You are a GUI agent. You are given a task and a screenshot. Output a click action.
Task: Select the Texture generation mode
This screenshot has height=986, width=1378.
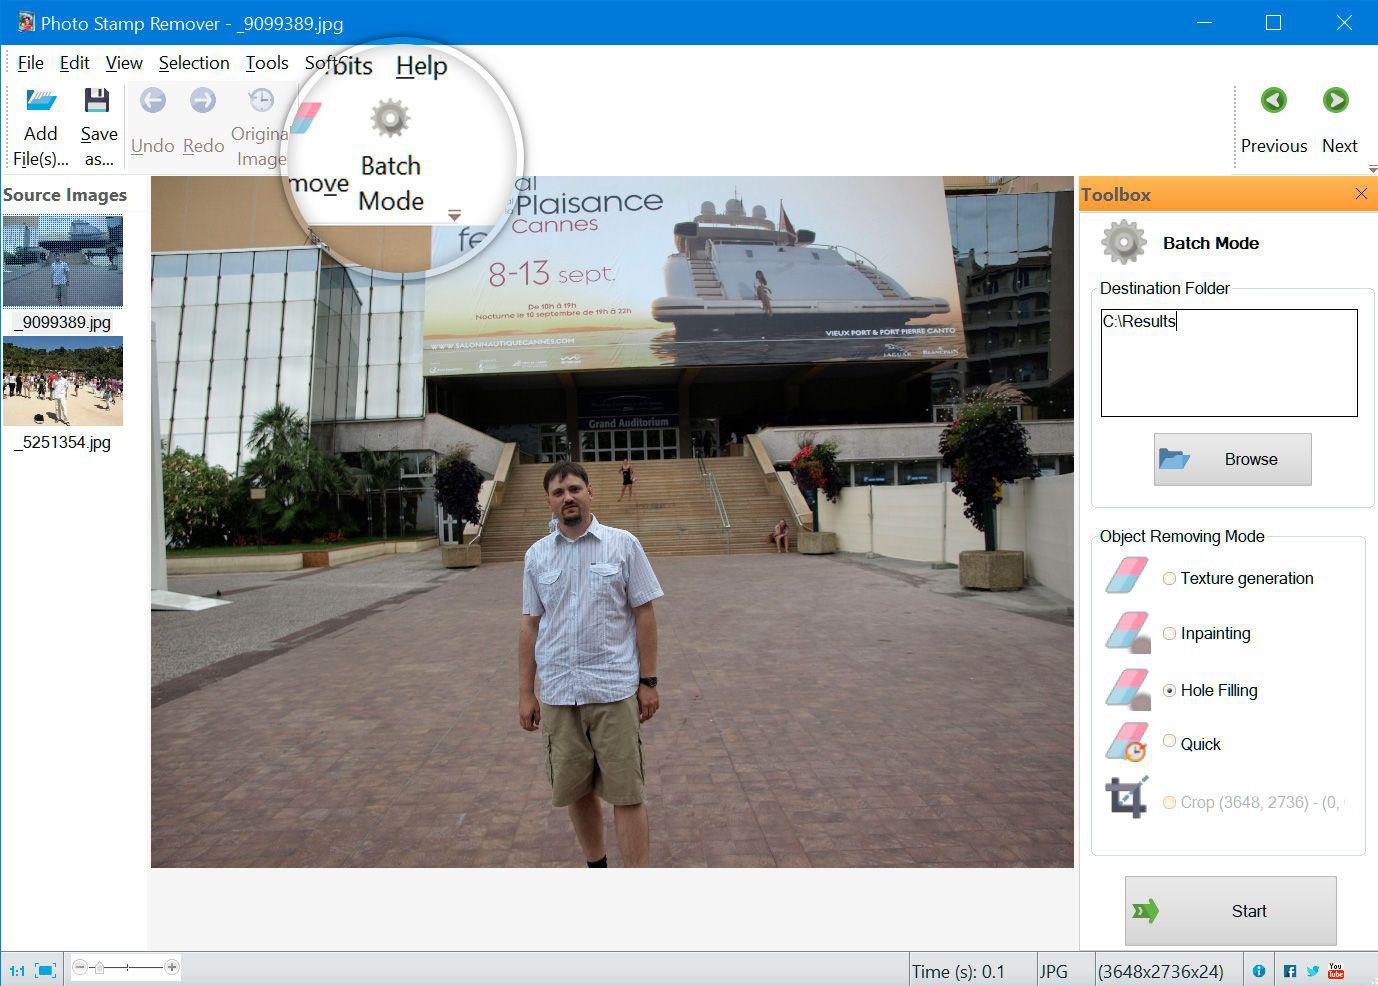click(x=1169, y=578)
